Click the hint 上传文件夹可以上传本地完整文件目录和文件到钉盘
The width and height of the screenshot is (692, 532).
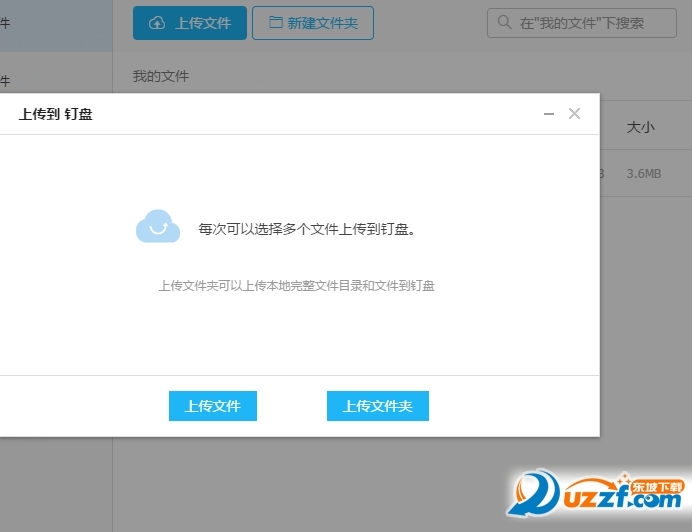click(297, 286)
